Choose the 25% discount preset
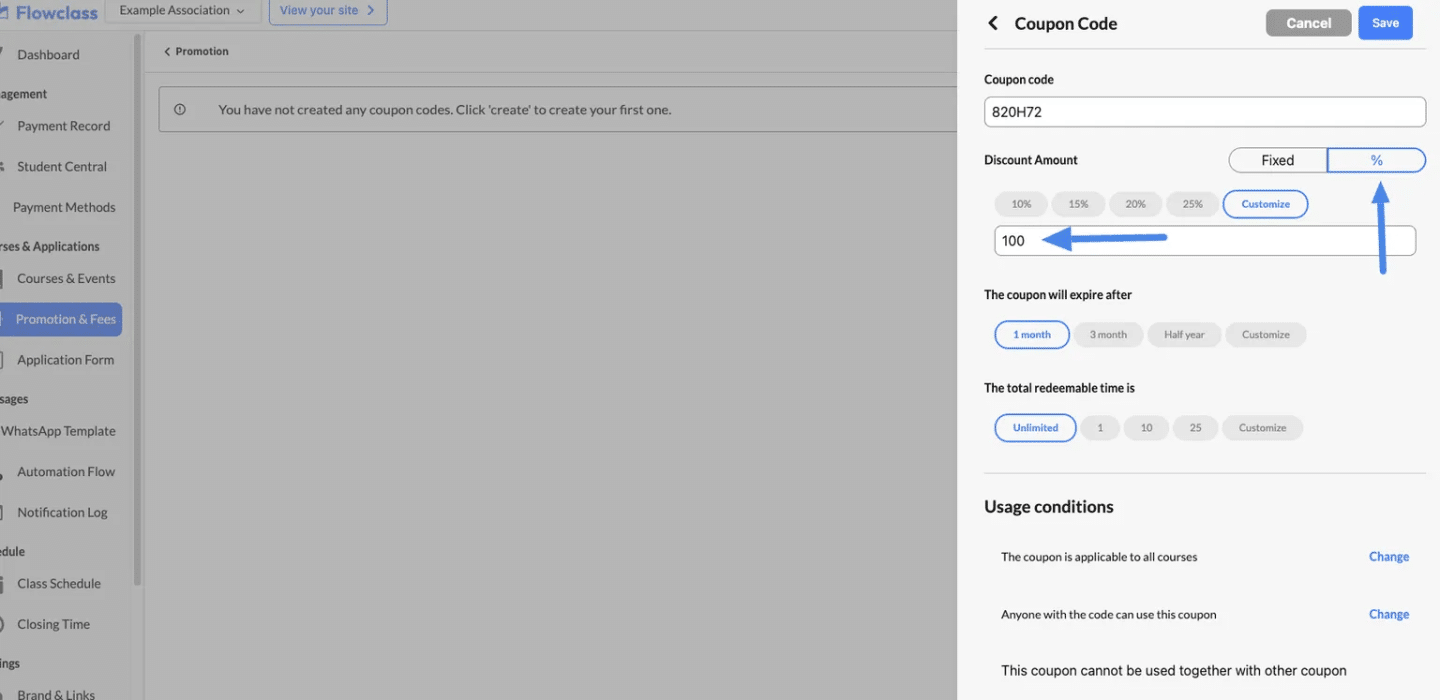1440x700 pixels. tap(1192, 204)
